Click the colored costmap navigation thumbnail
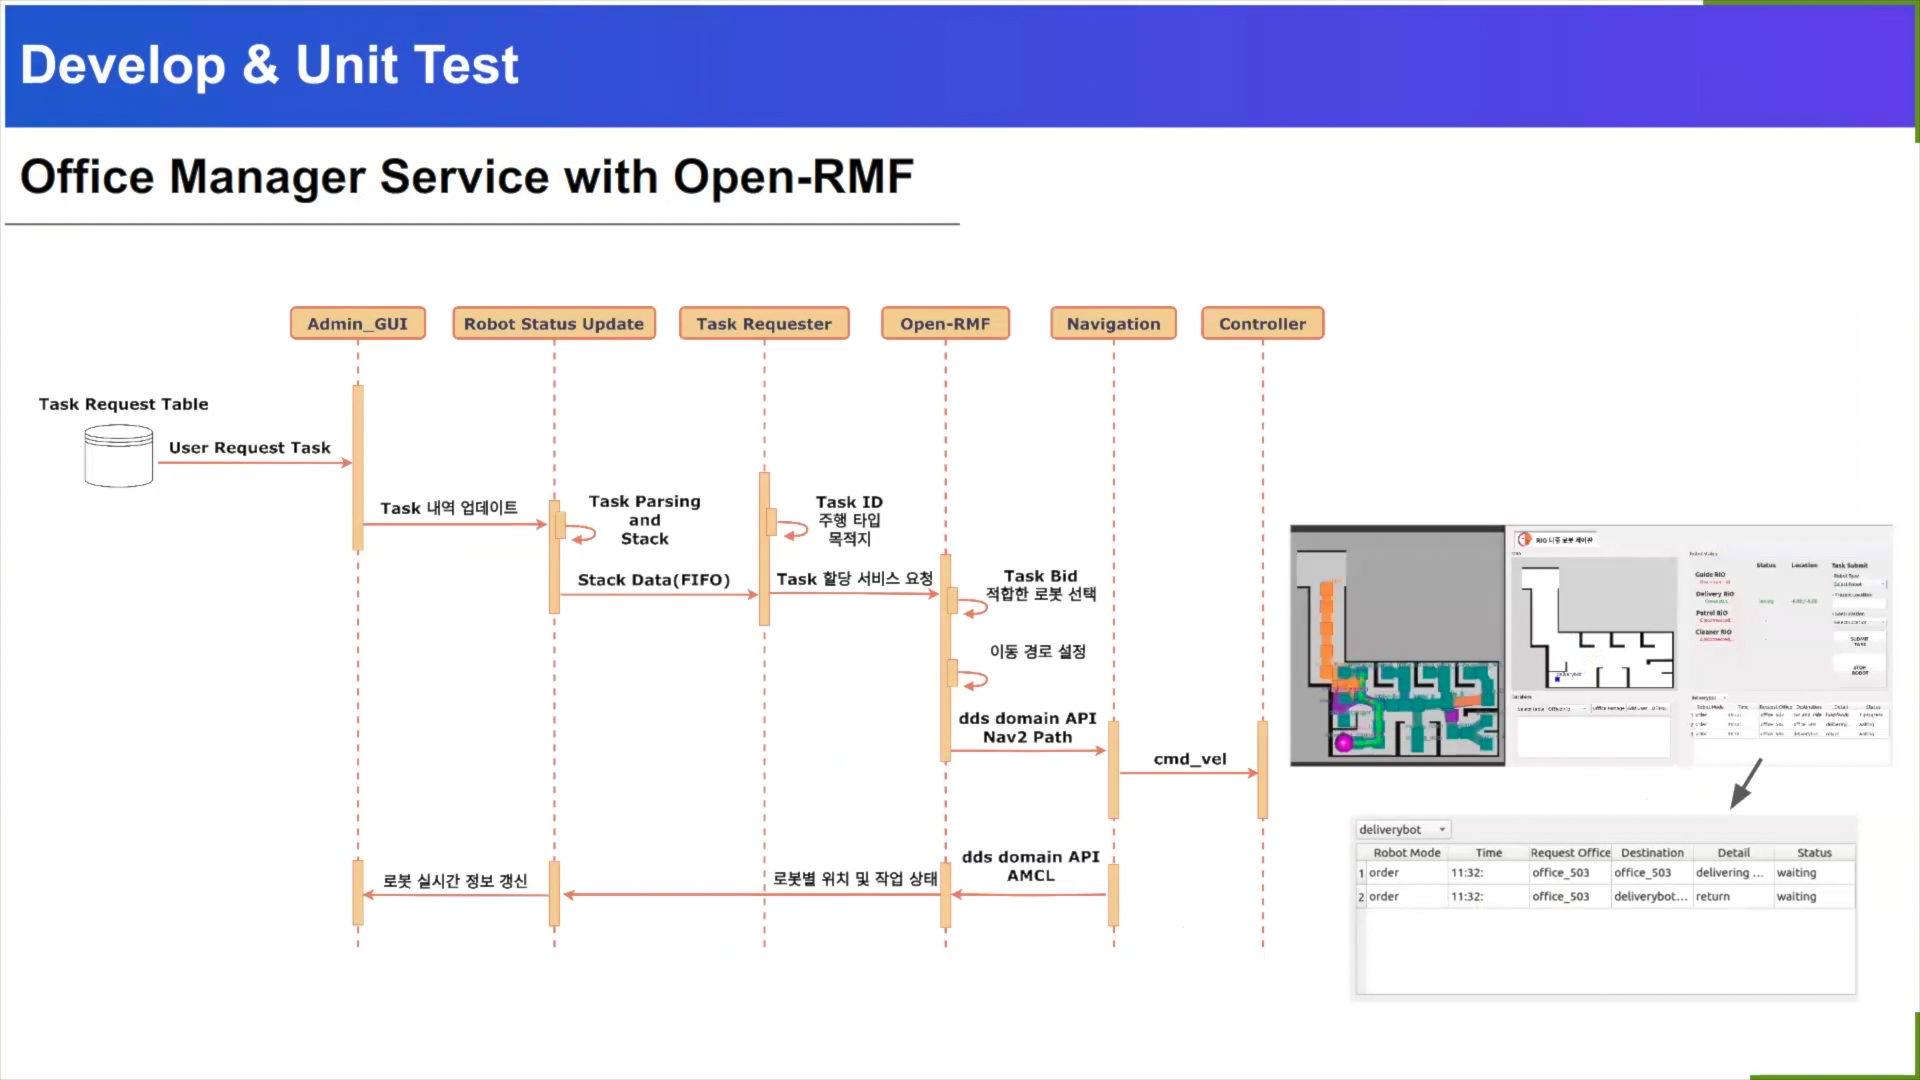Screen dimensions: 1920x1080 tap(1397, 646)
